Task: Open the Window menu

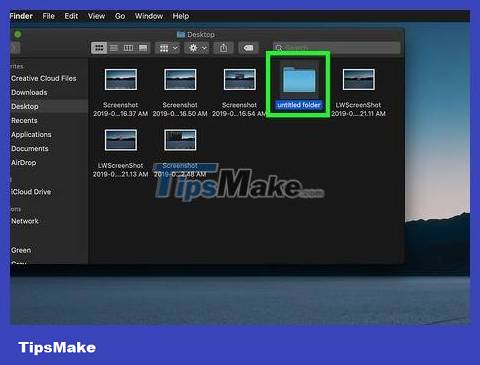Action: (149, 16)
